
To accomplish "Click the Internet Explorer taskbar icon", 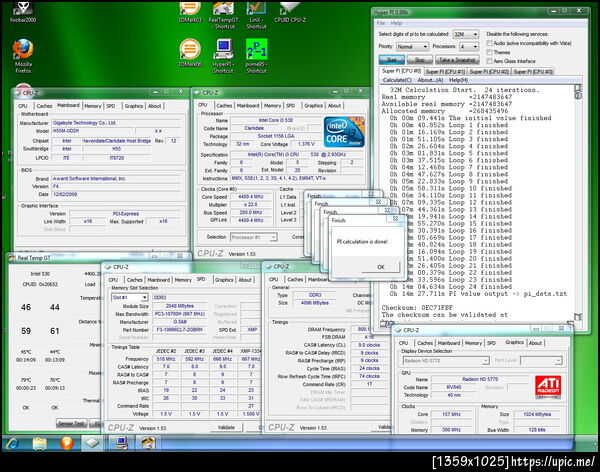I will click(13, 443).
